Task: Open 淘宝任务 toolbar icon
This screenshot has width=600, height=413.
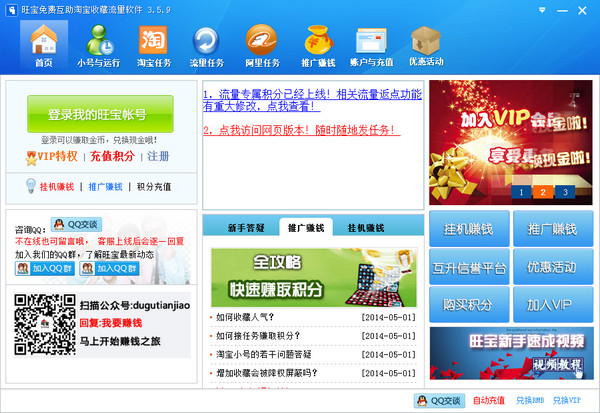Action: (x=154, y=45)
